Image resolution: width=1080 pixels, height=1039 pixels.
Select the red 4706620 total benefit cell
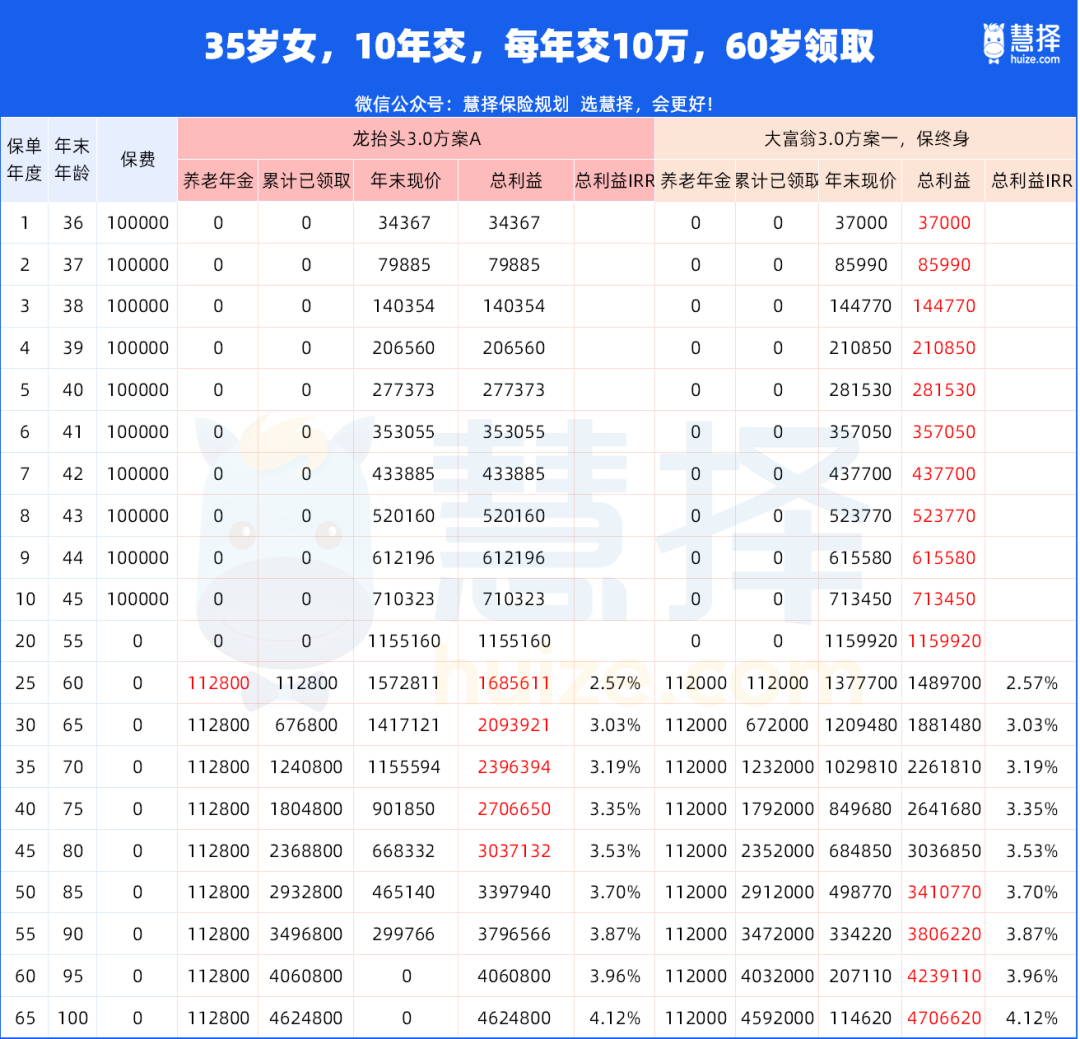(944, 1018)
